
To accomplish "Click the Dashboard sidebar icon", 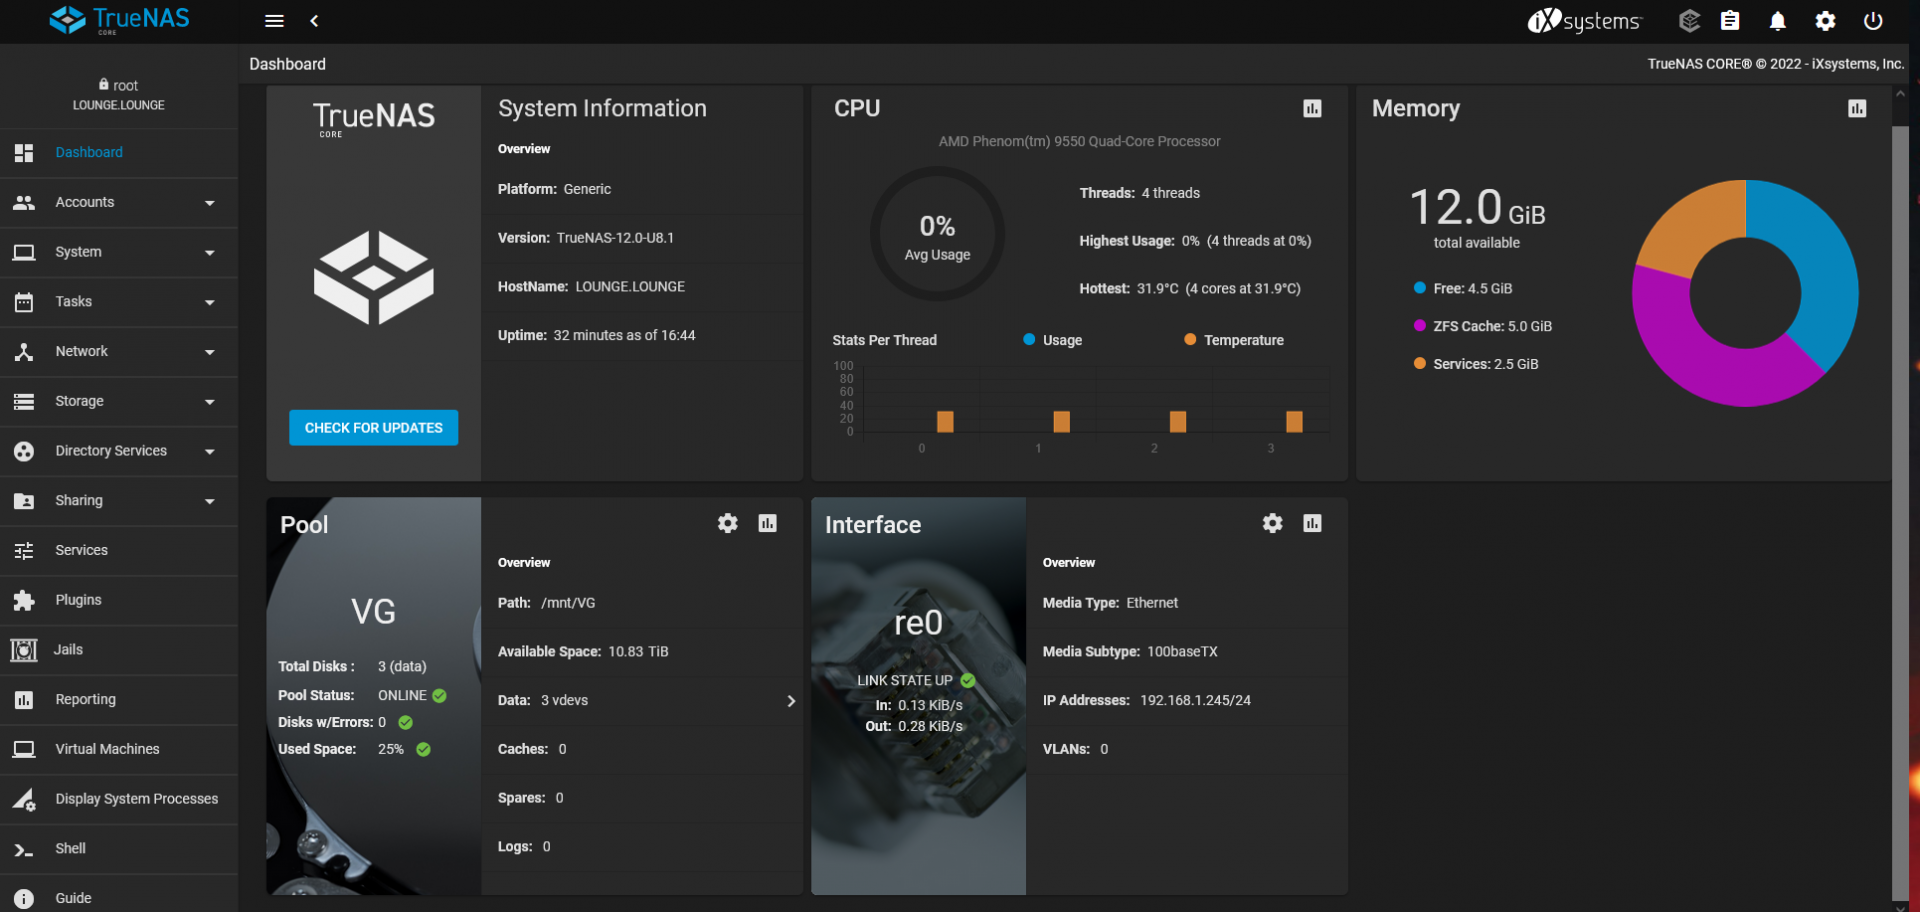I will click(24, 153).
